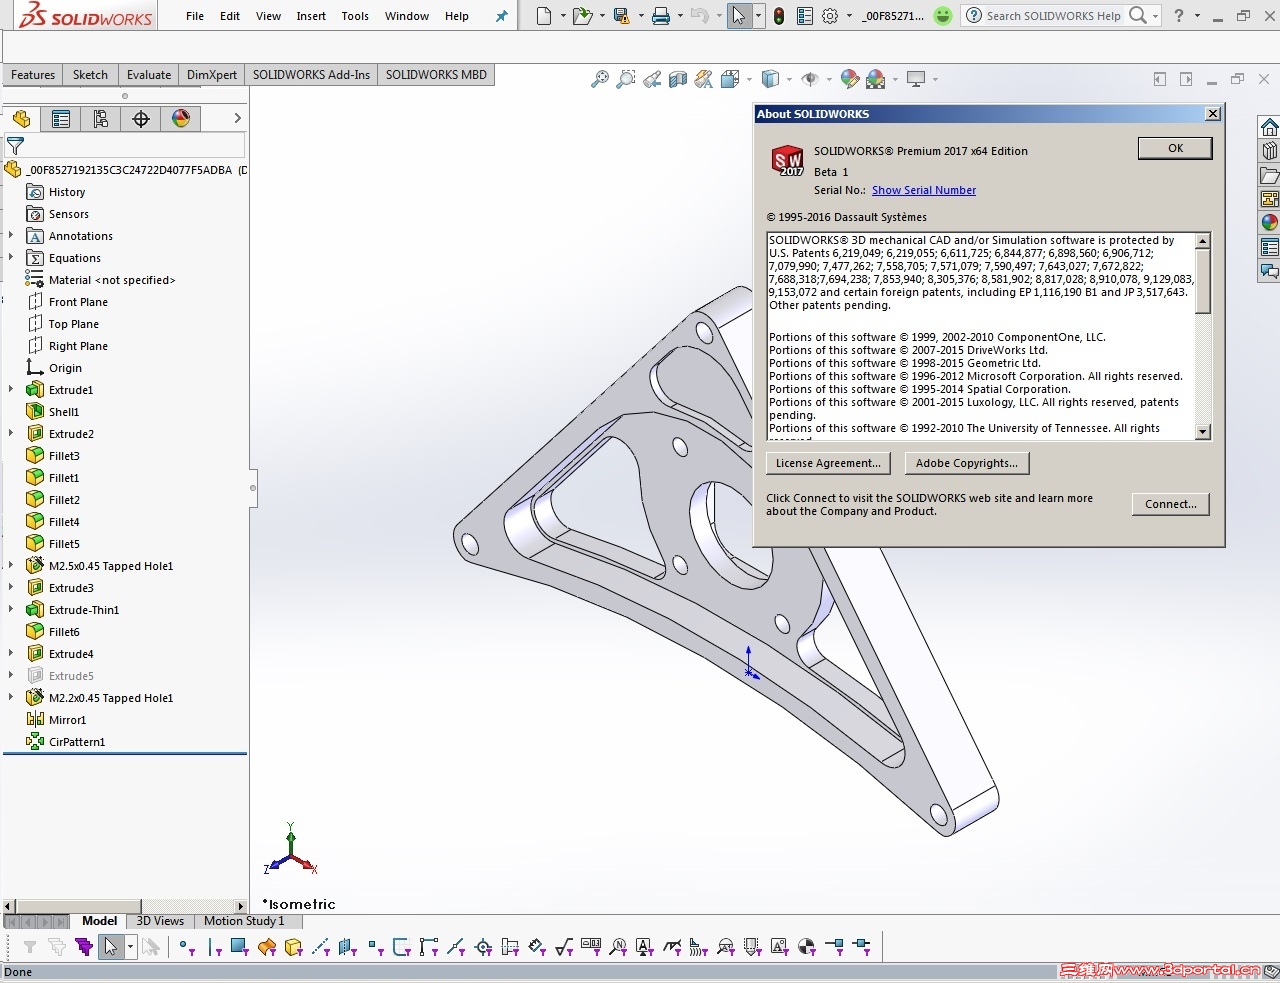
Task: Open File Properties icon in top toolbar
Action: [805, 16]
